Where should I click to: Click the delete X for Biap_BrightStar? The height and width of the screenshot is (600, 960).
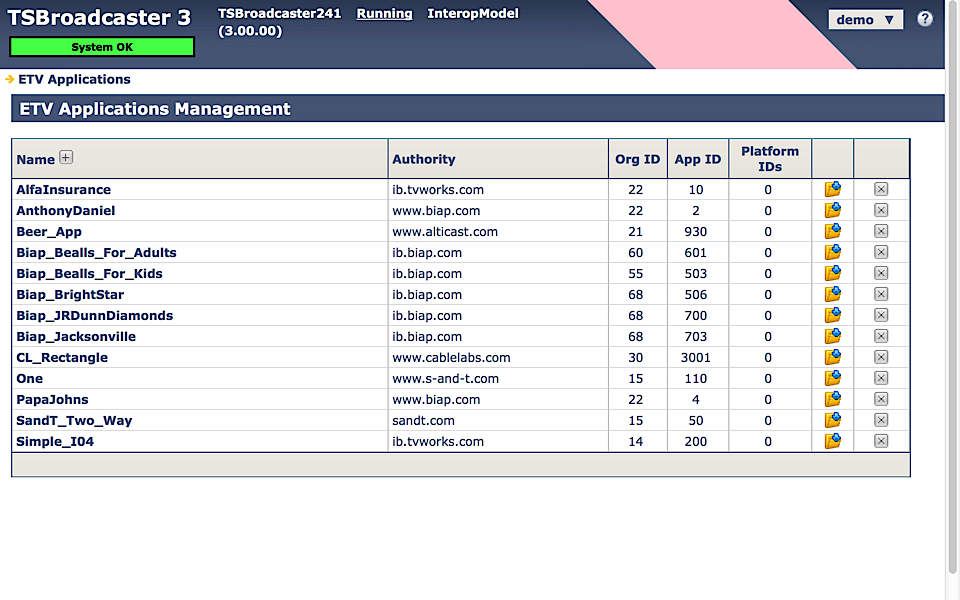(881, 294)
